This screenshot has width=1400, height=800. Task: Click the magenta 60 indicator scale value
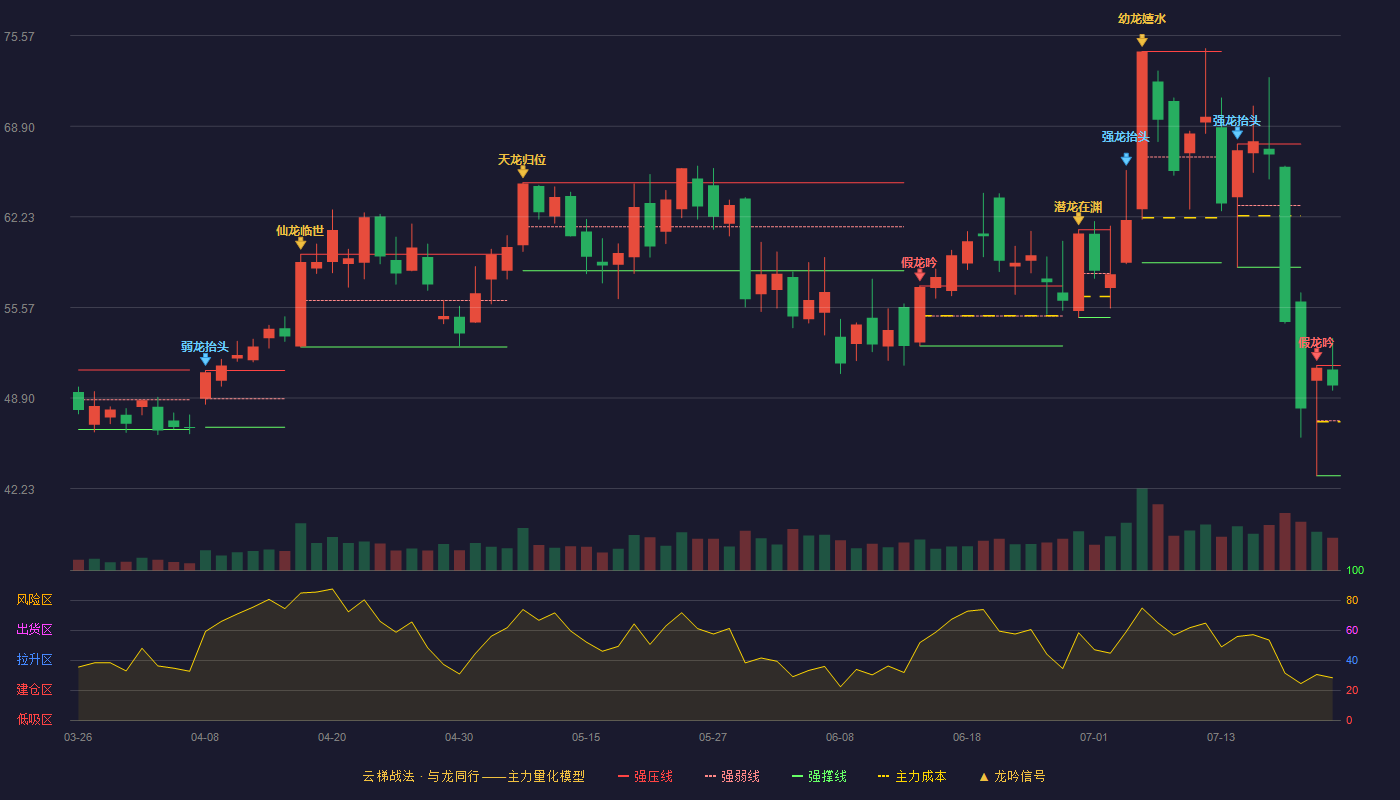tap(1352, 630)
